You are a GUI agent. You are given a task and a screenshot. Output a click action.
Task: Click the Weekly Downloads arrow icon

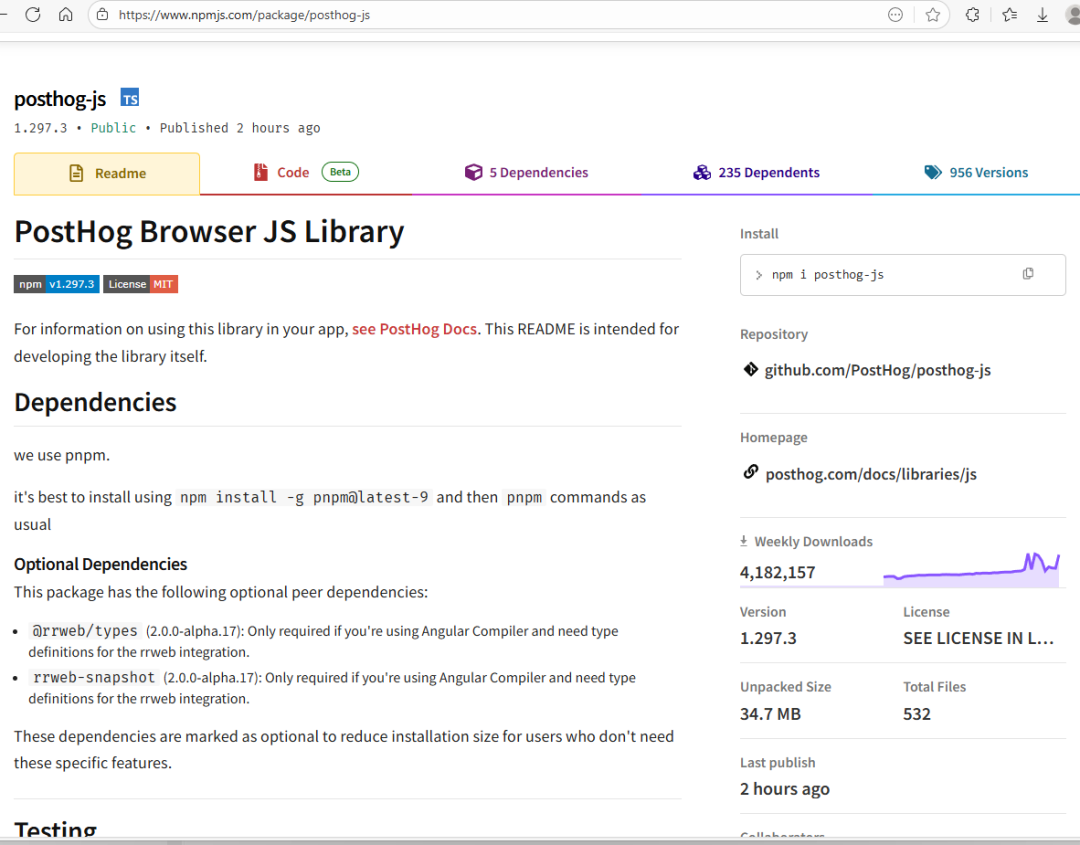point(743,541)
